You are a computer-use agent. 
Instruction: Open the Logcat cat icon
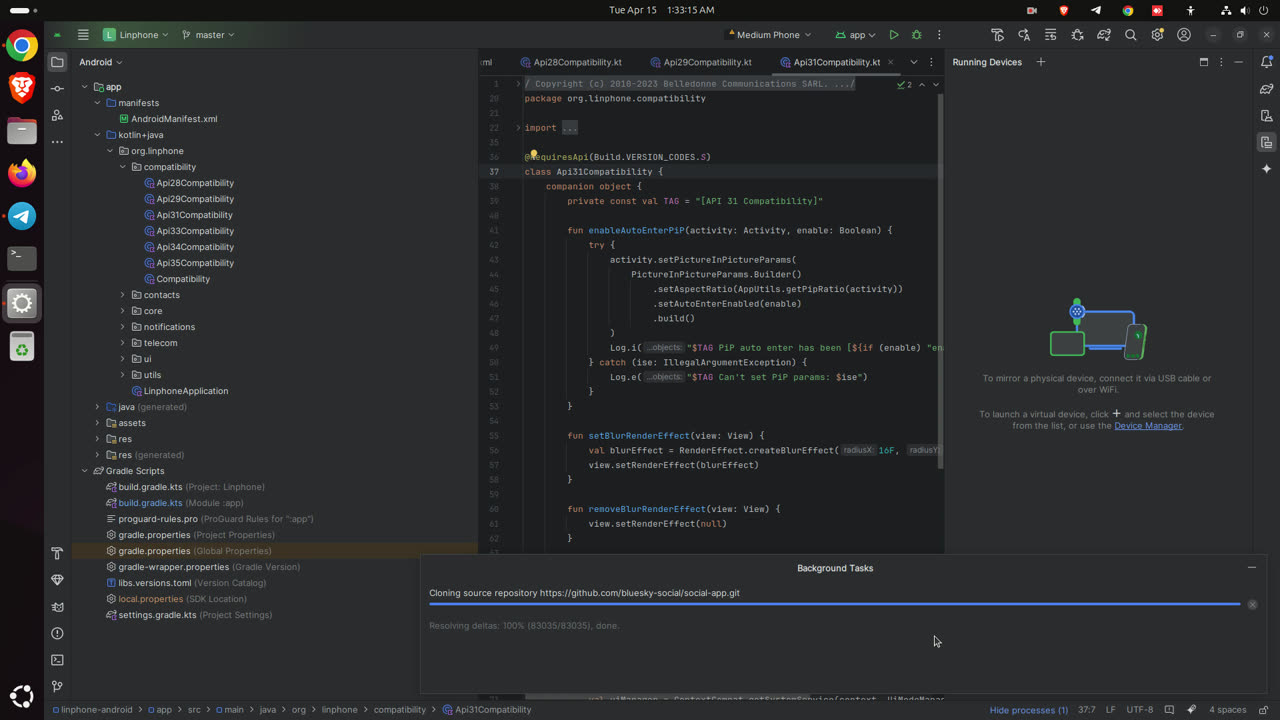(x=57, y=607)
